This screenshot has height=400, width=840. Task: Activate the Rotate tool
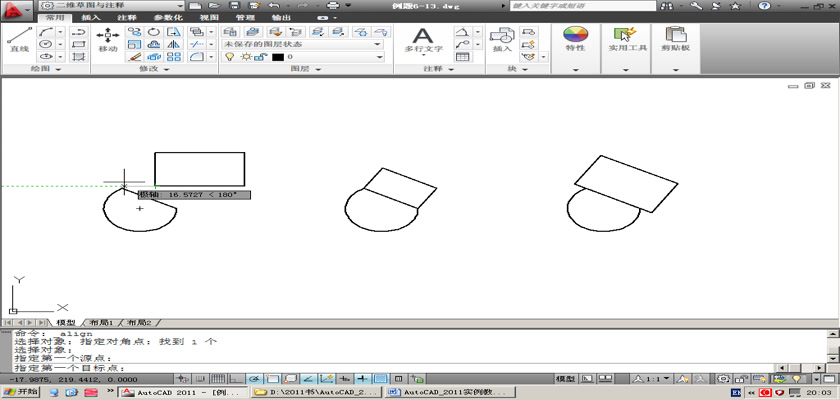point(154,32)
